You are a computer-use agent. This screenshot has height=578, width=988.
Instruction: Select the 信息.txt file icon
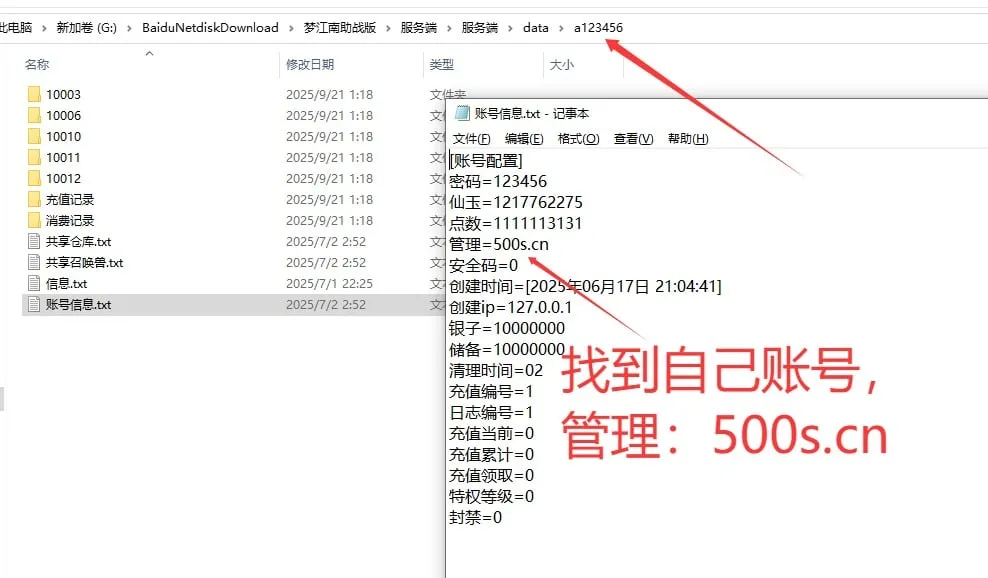pos(34,284)
